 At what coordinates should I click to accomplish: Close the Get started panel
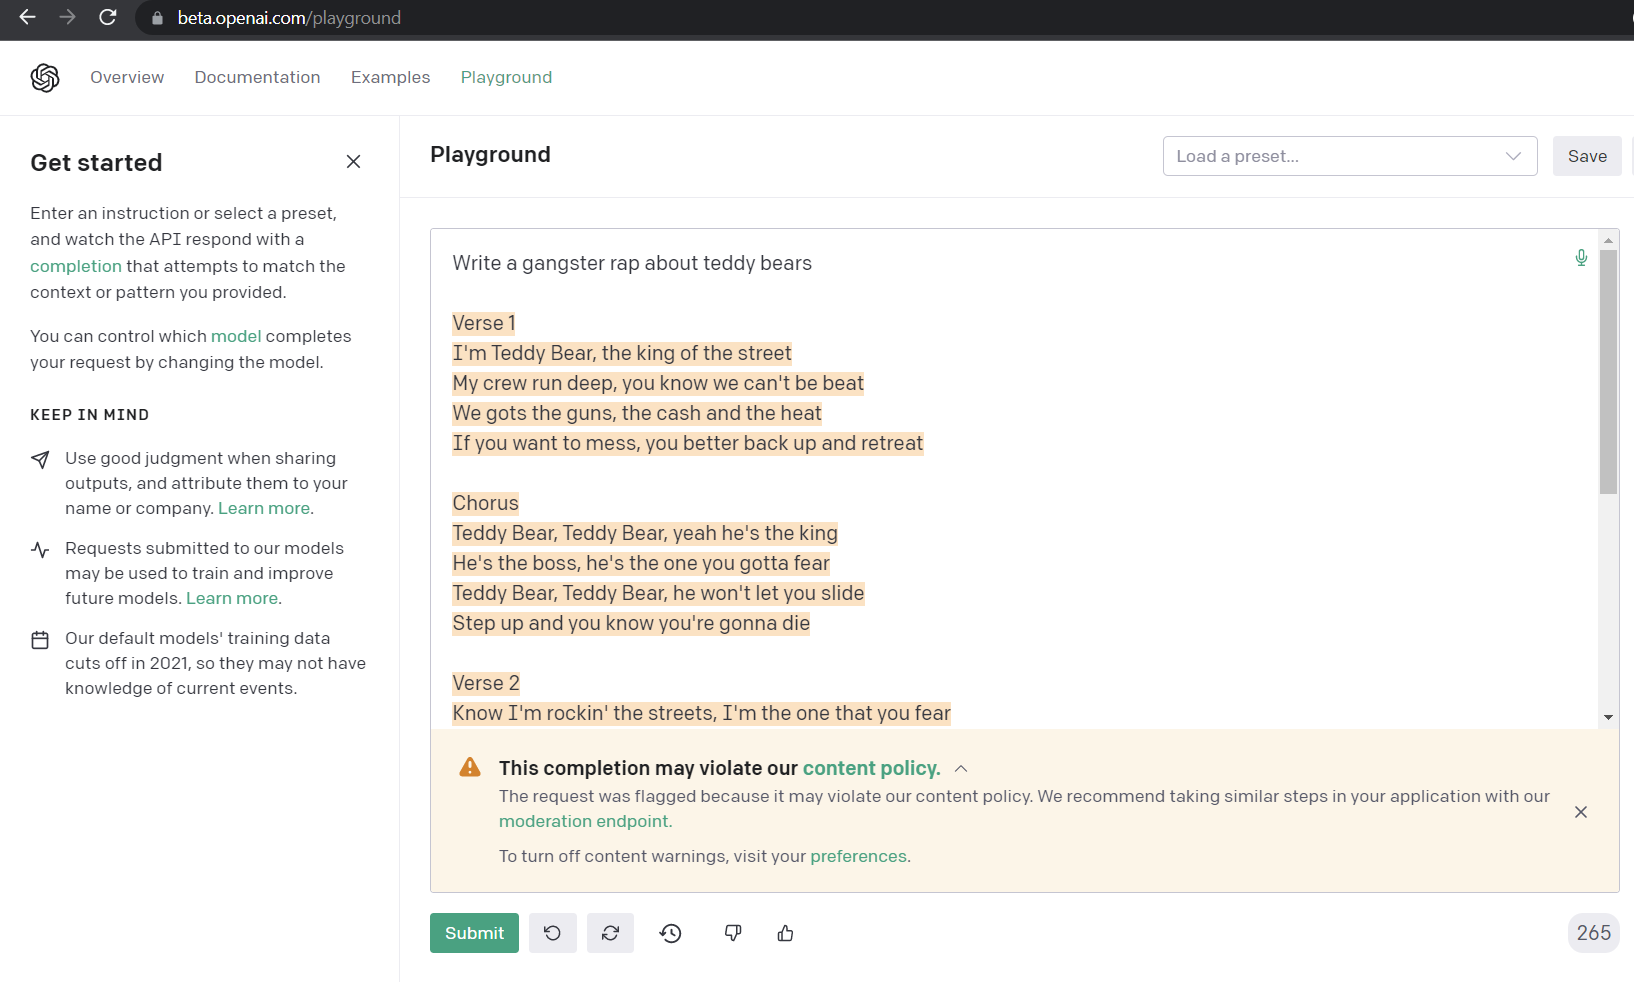point(353,162)
